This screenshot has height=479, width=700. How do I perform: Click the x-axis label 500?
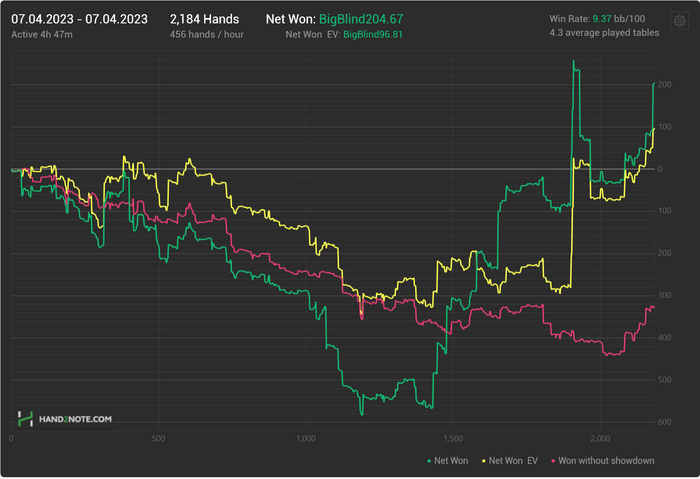pos(158,439)
